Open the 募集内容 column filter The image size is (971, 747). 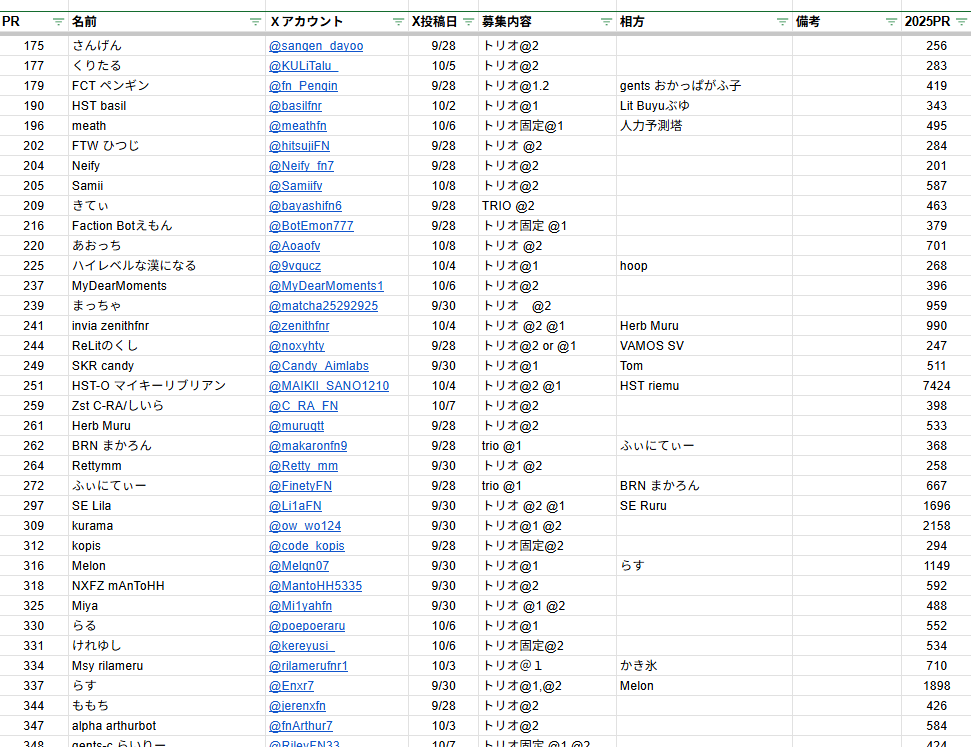pyautogui.click(x=606, y=22)
